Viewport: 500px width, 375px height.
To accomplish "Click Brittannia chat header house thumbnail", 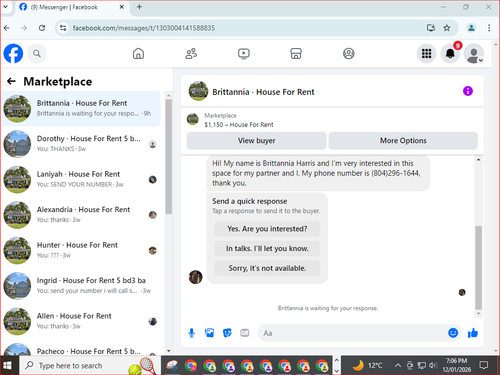I will [198, 91].
